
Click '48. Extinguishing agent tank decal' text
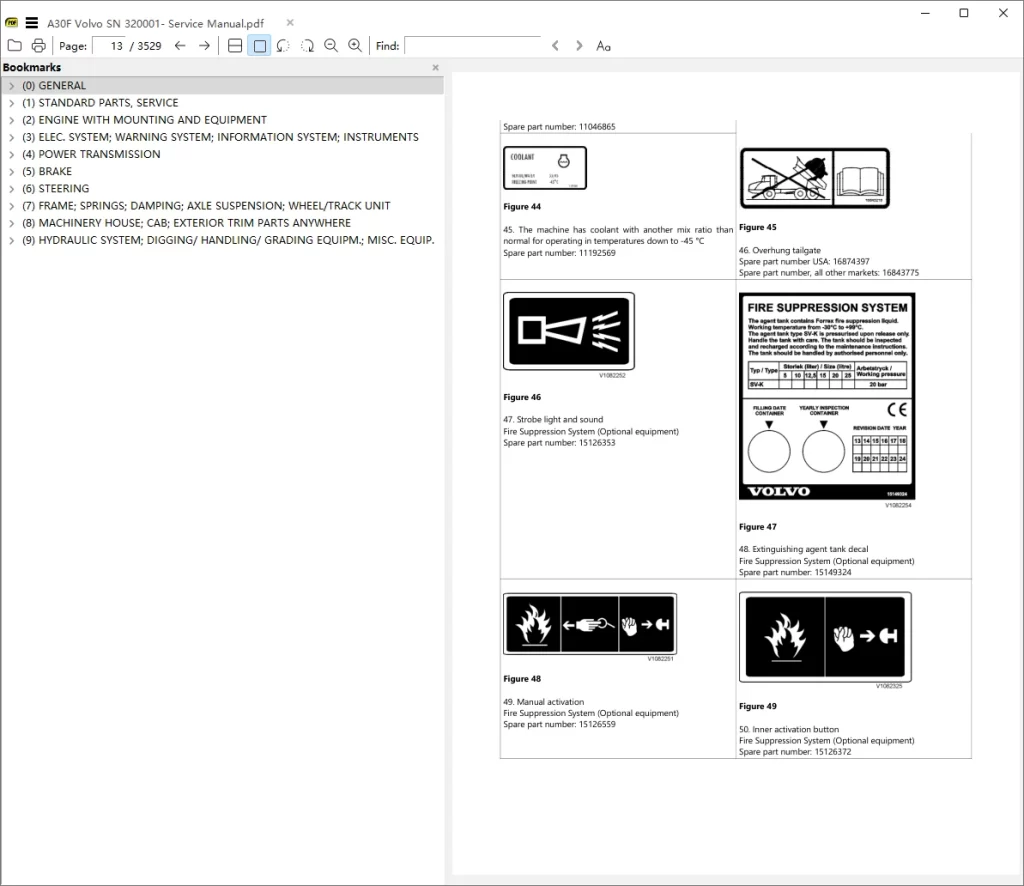(803, 549)
